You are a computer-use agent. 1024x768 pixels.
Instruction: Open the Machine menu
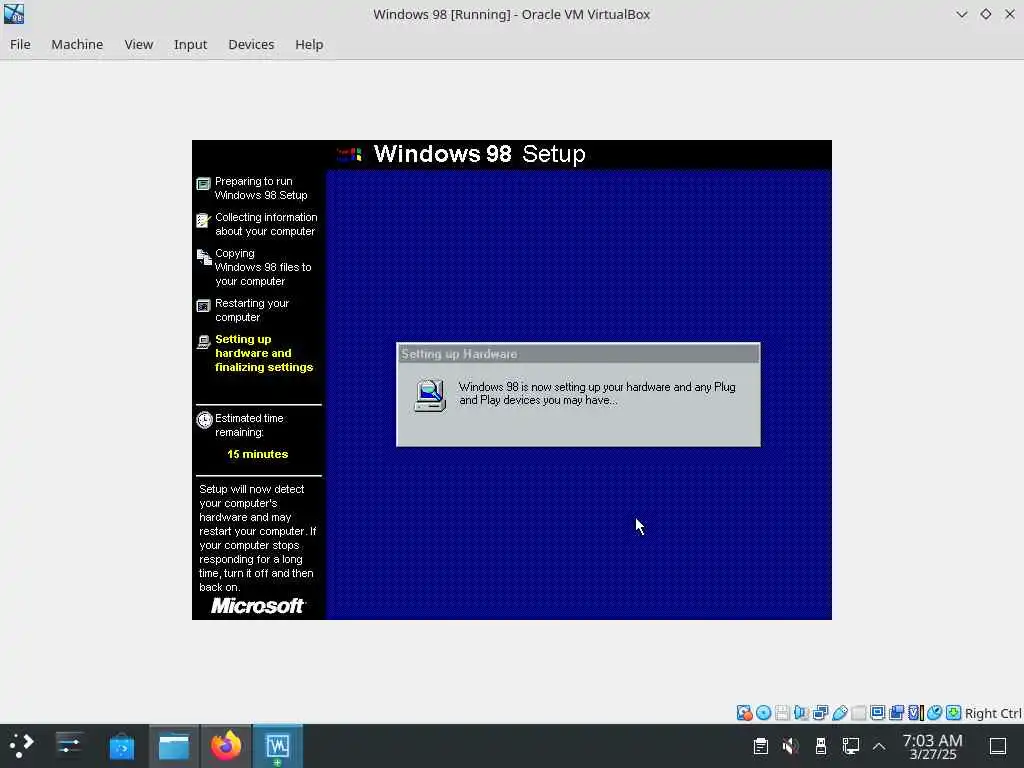[77, 44]
